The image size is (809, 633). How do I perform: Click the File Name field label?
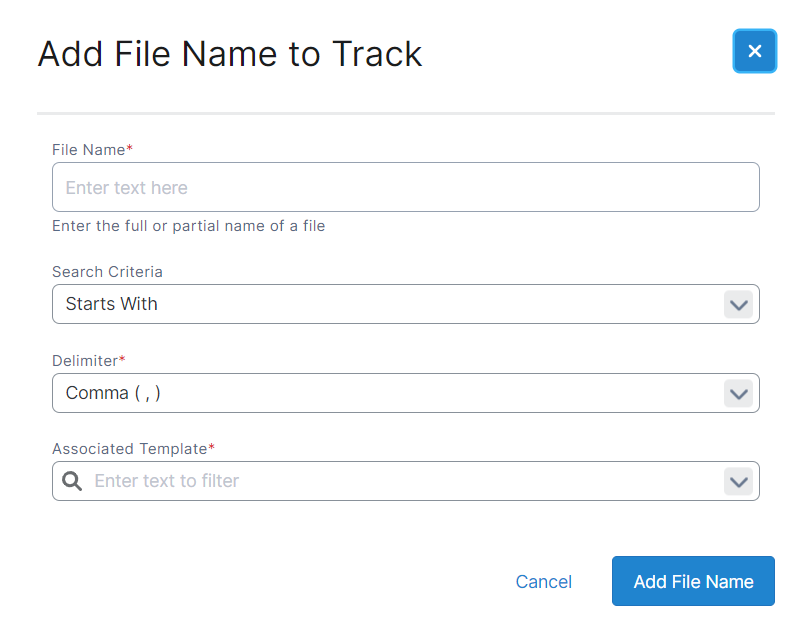88,150
